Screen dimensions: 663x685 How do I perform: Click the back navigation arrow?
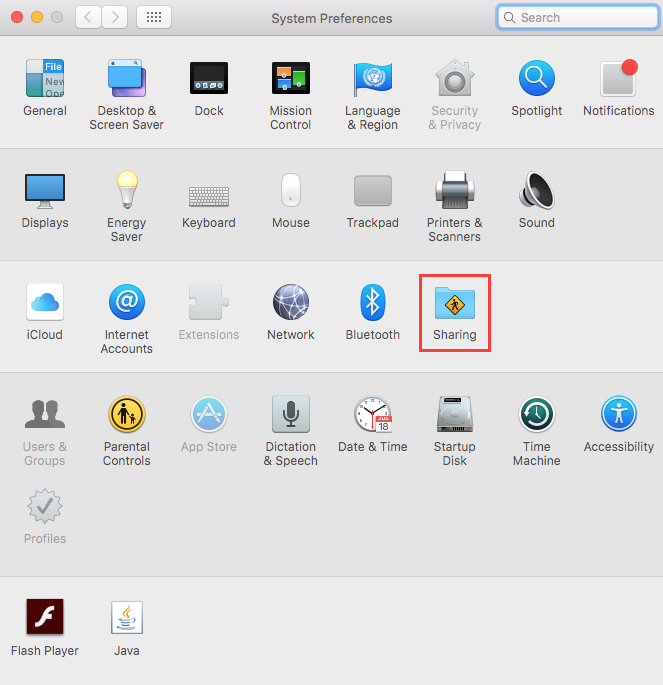[x=88, y=17]
